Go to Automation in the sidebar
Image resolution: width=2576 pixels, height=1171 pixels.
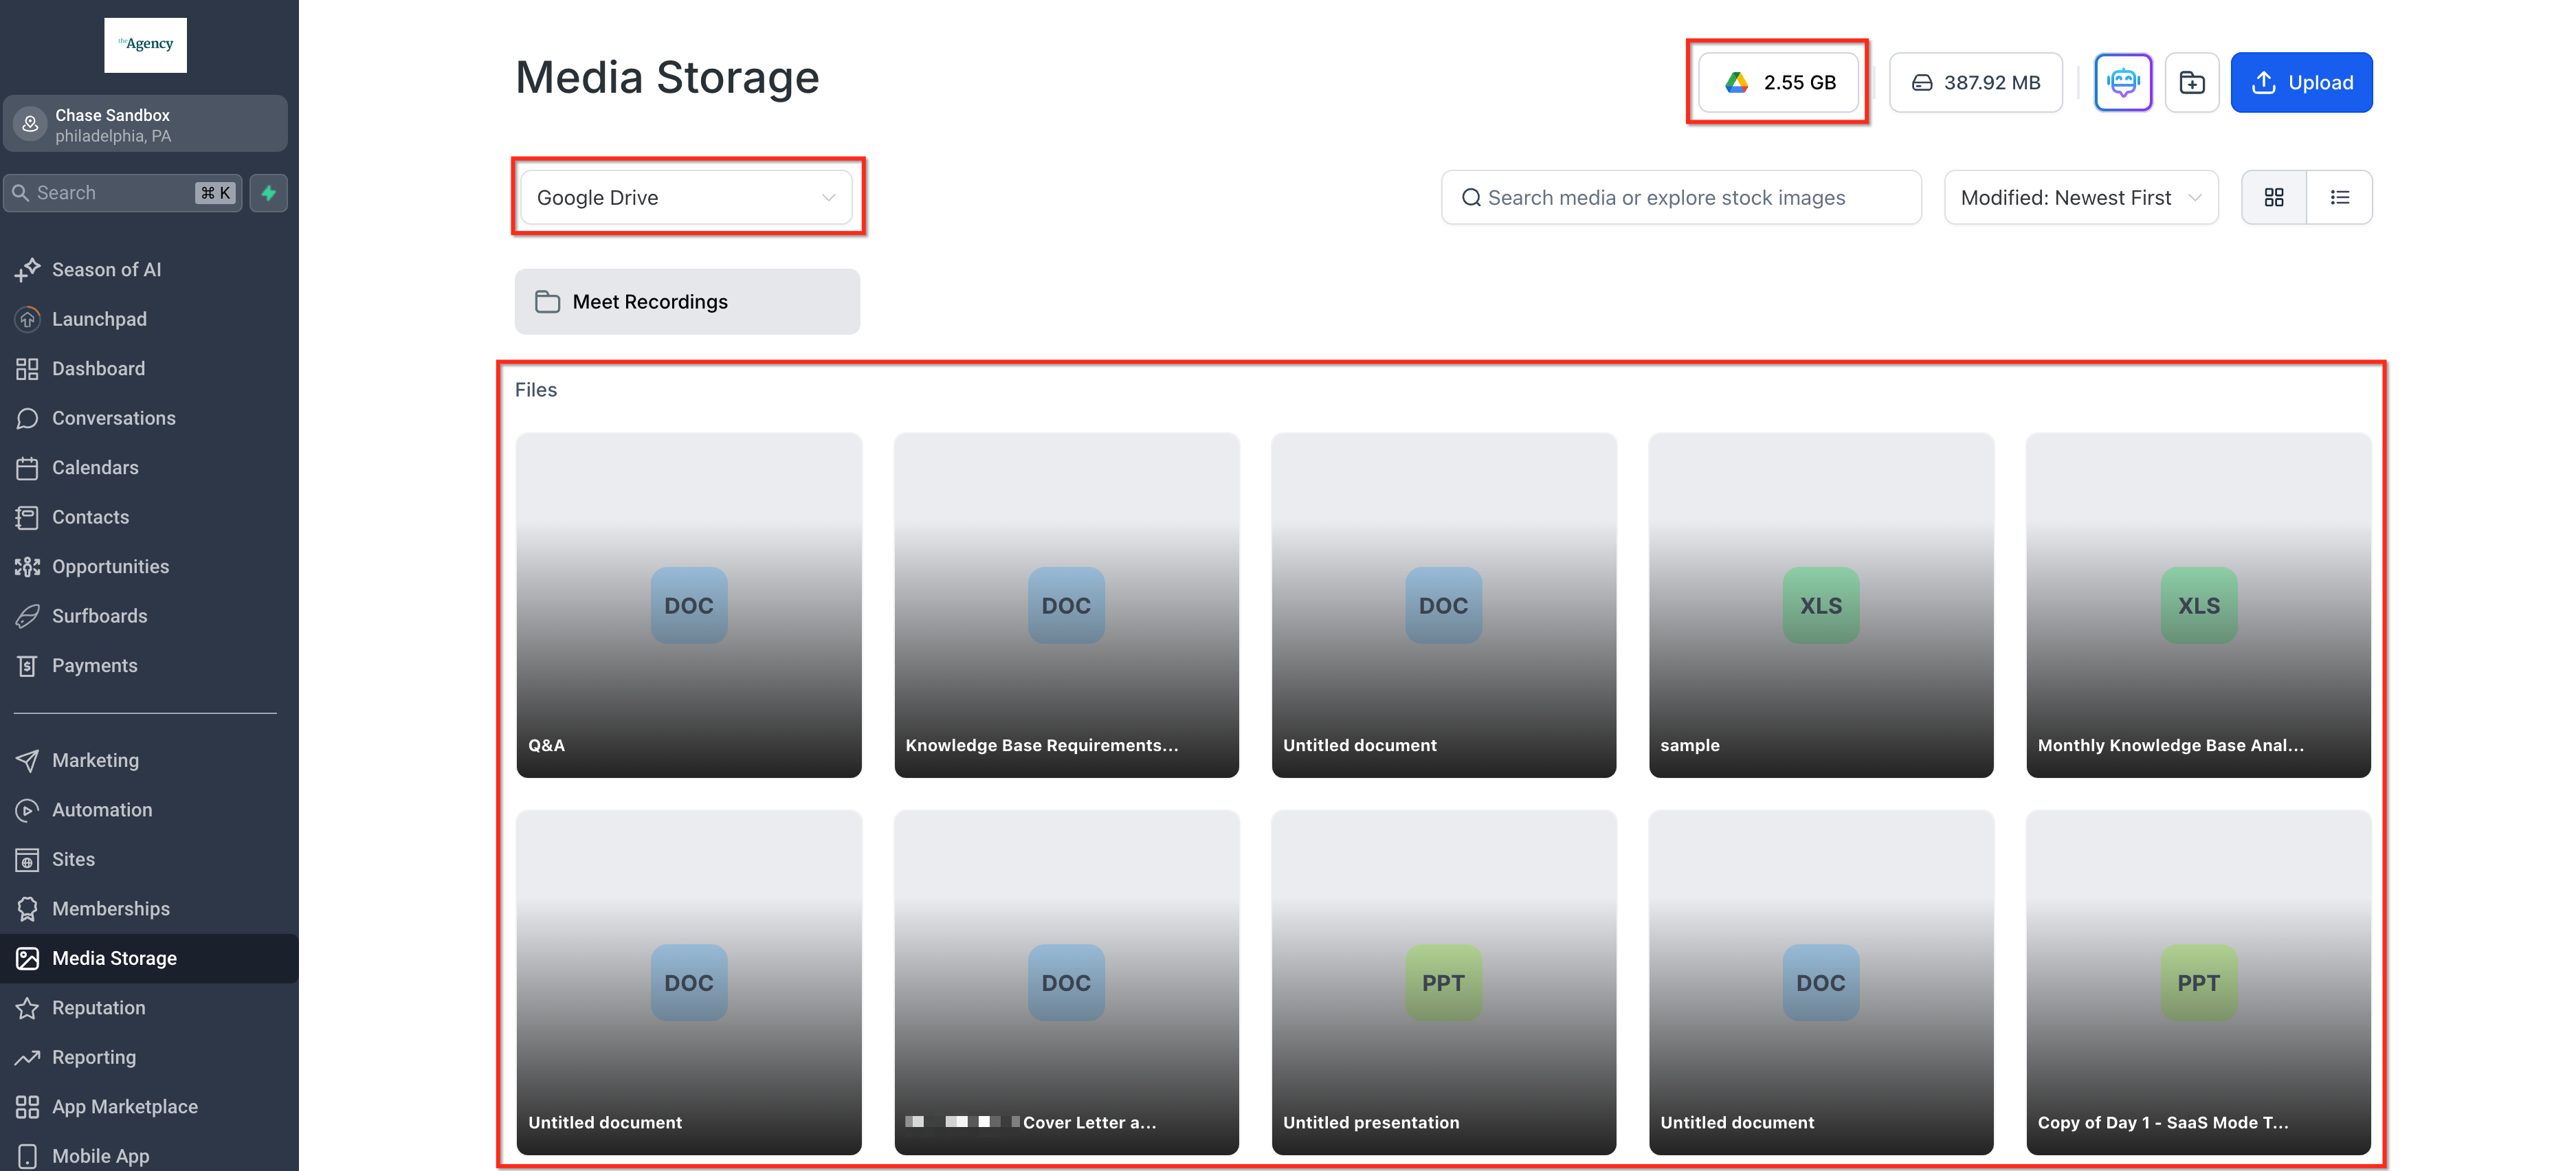(102, 810)
